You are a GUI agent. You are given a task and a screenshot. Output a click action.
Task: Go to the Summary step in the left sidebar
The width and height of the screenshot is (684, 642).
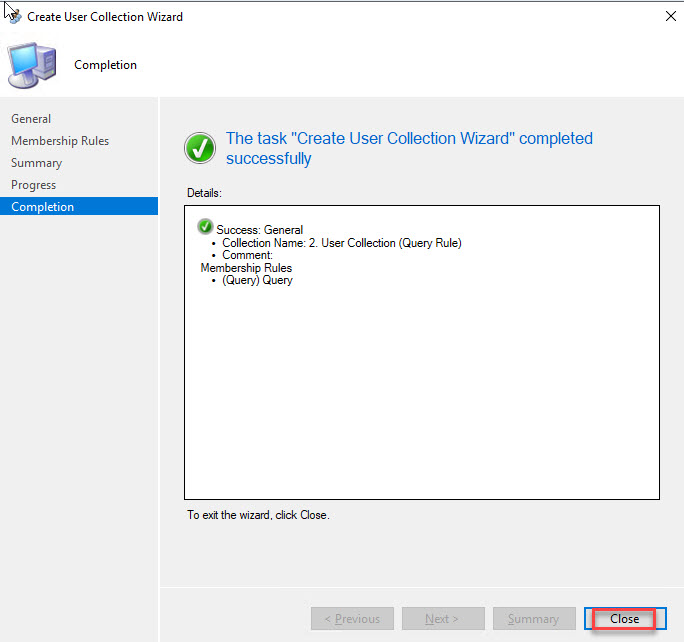coord(36,163)
